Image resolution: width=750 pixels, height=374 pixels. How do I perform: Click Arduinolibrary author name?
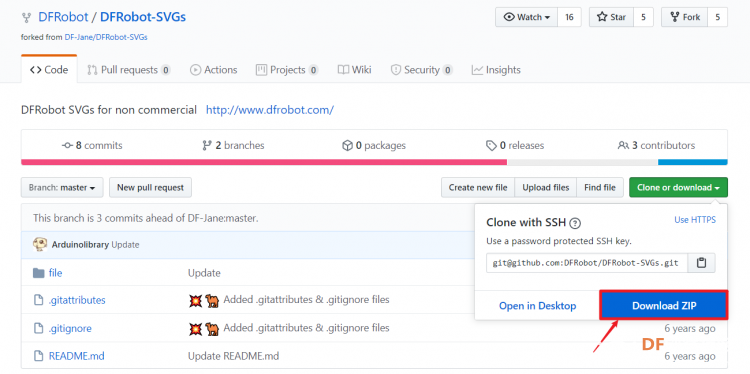pos(81,244)
